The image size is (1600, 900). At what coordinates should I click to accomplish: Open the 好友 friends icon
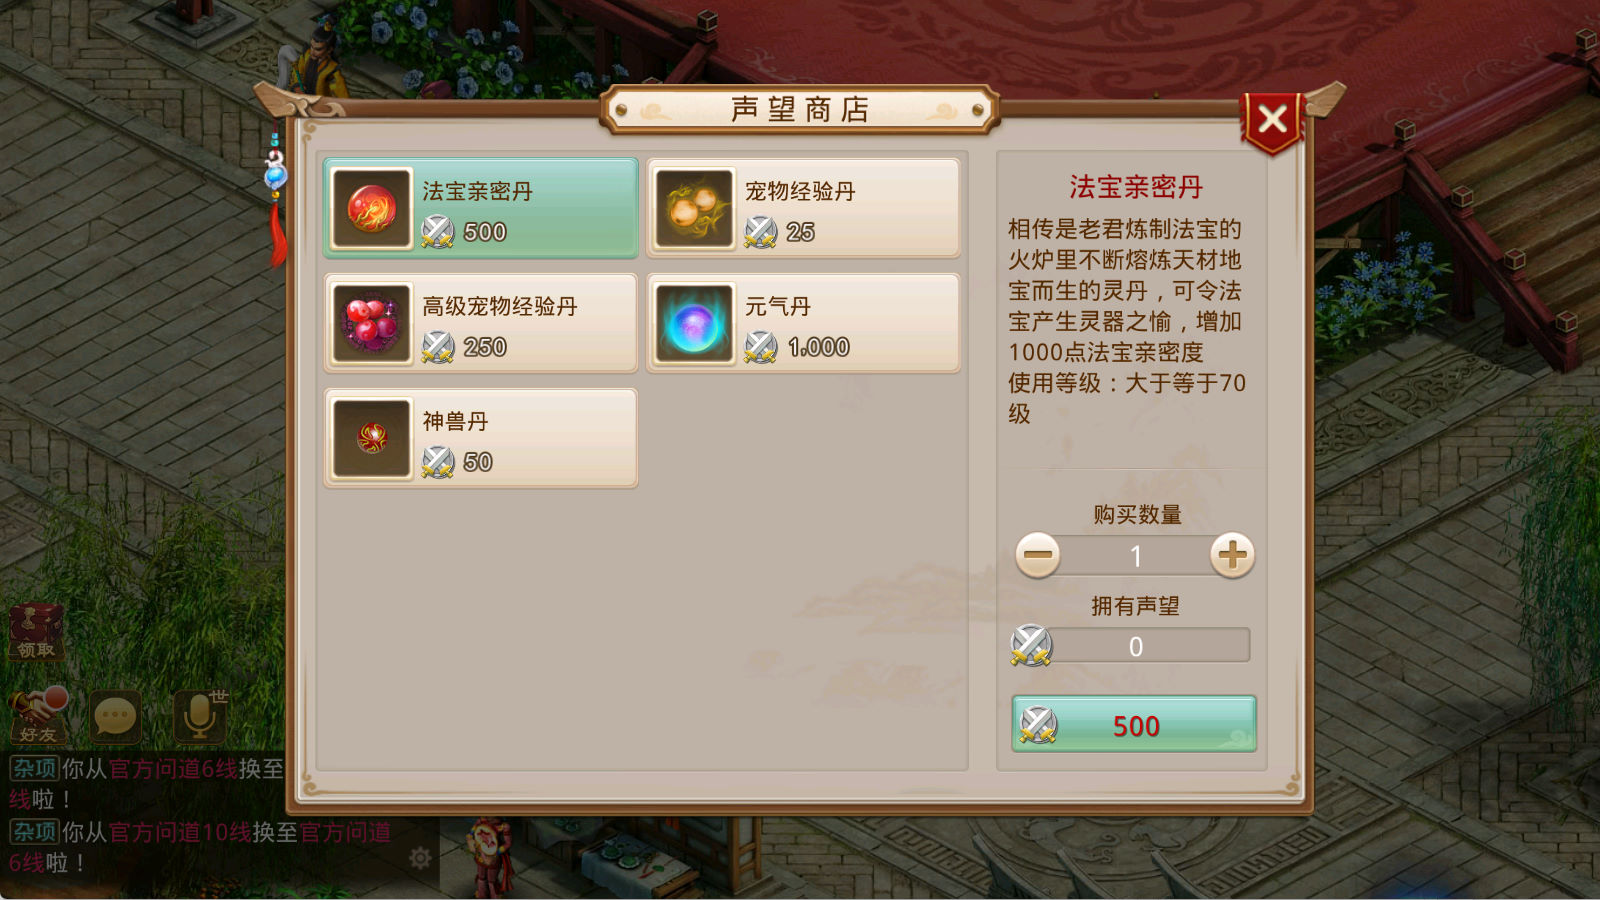click(x=38, y=715)
